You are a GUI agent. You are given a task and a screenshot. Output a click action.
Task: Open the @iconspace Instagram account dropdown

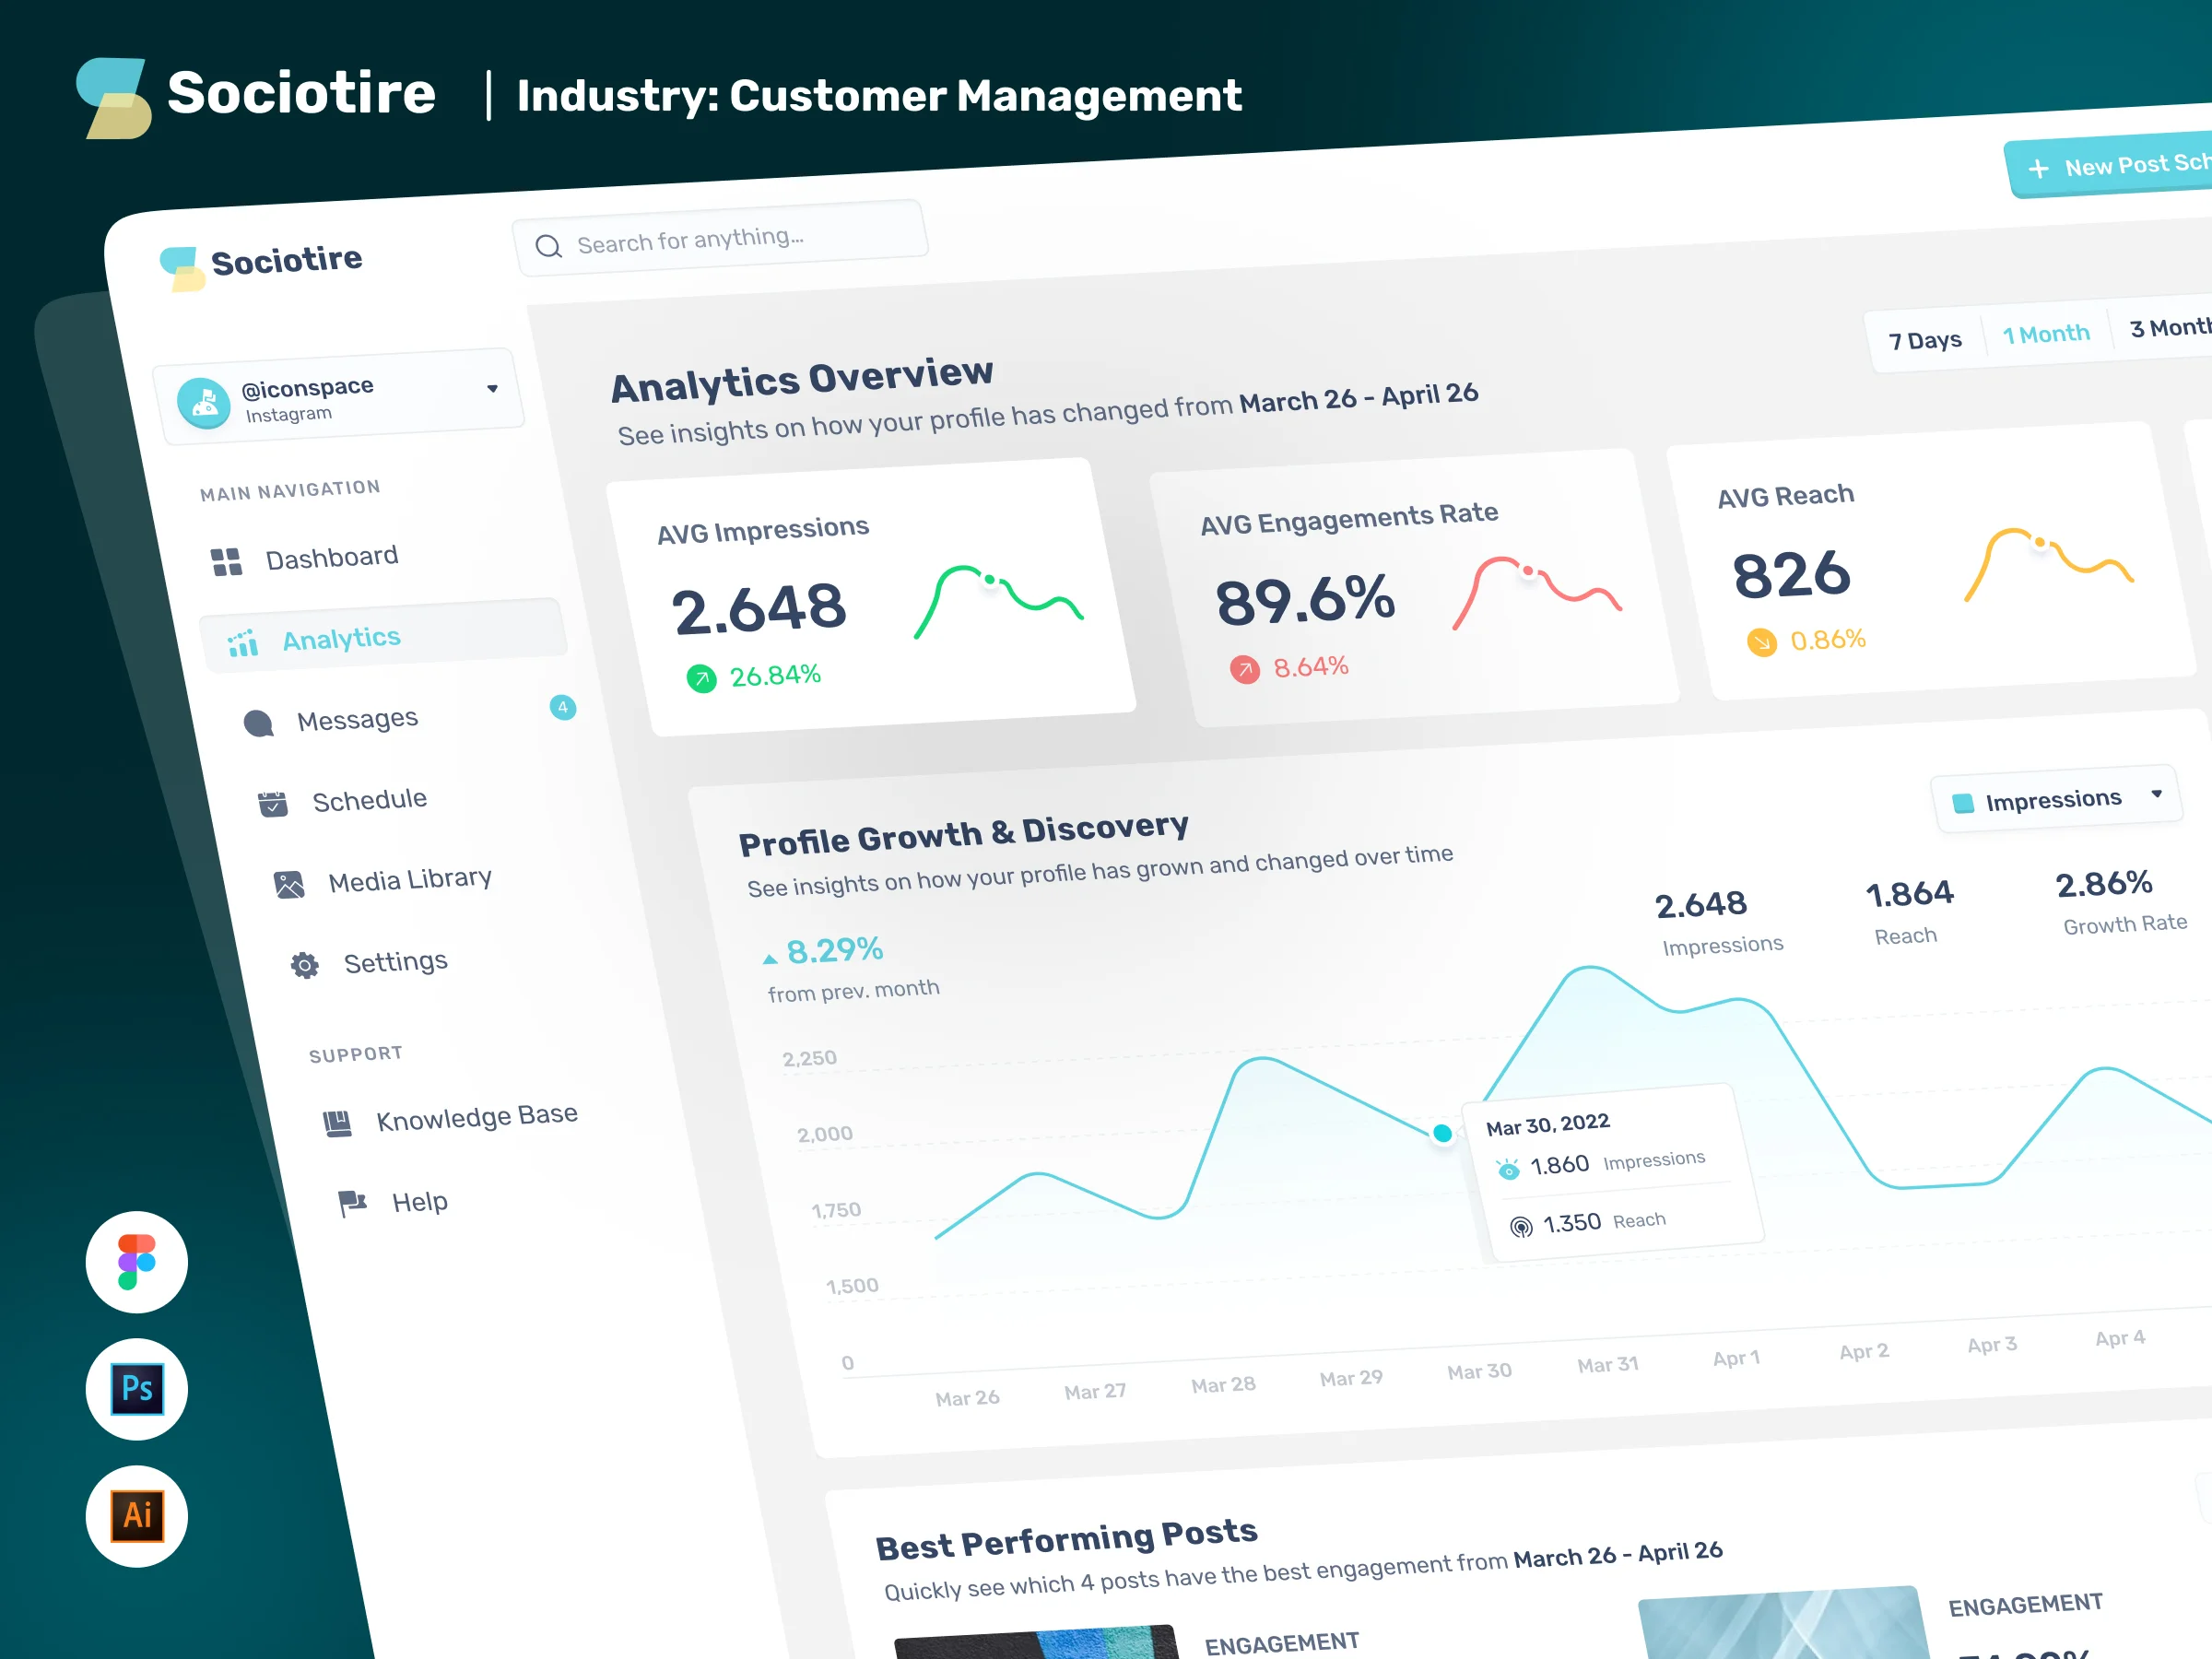point(339,397)
